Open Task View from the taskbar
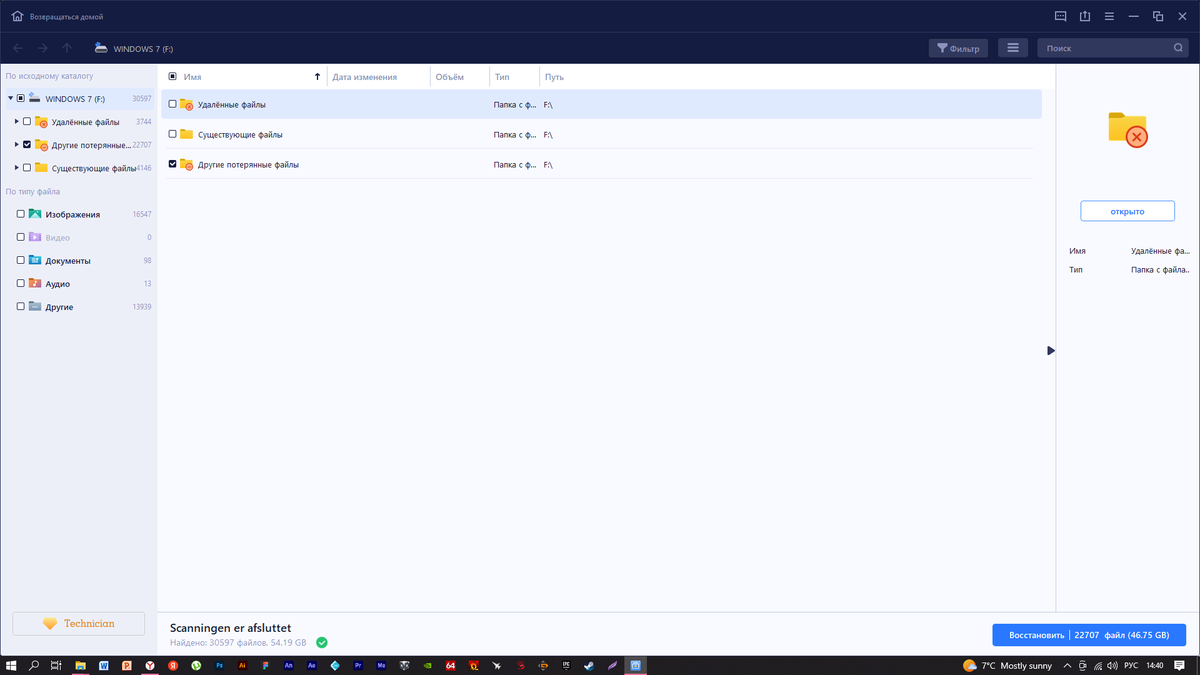This screenshot has width=1200, height=675. click(x=56, y=665)
